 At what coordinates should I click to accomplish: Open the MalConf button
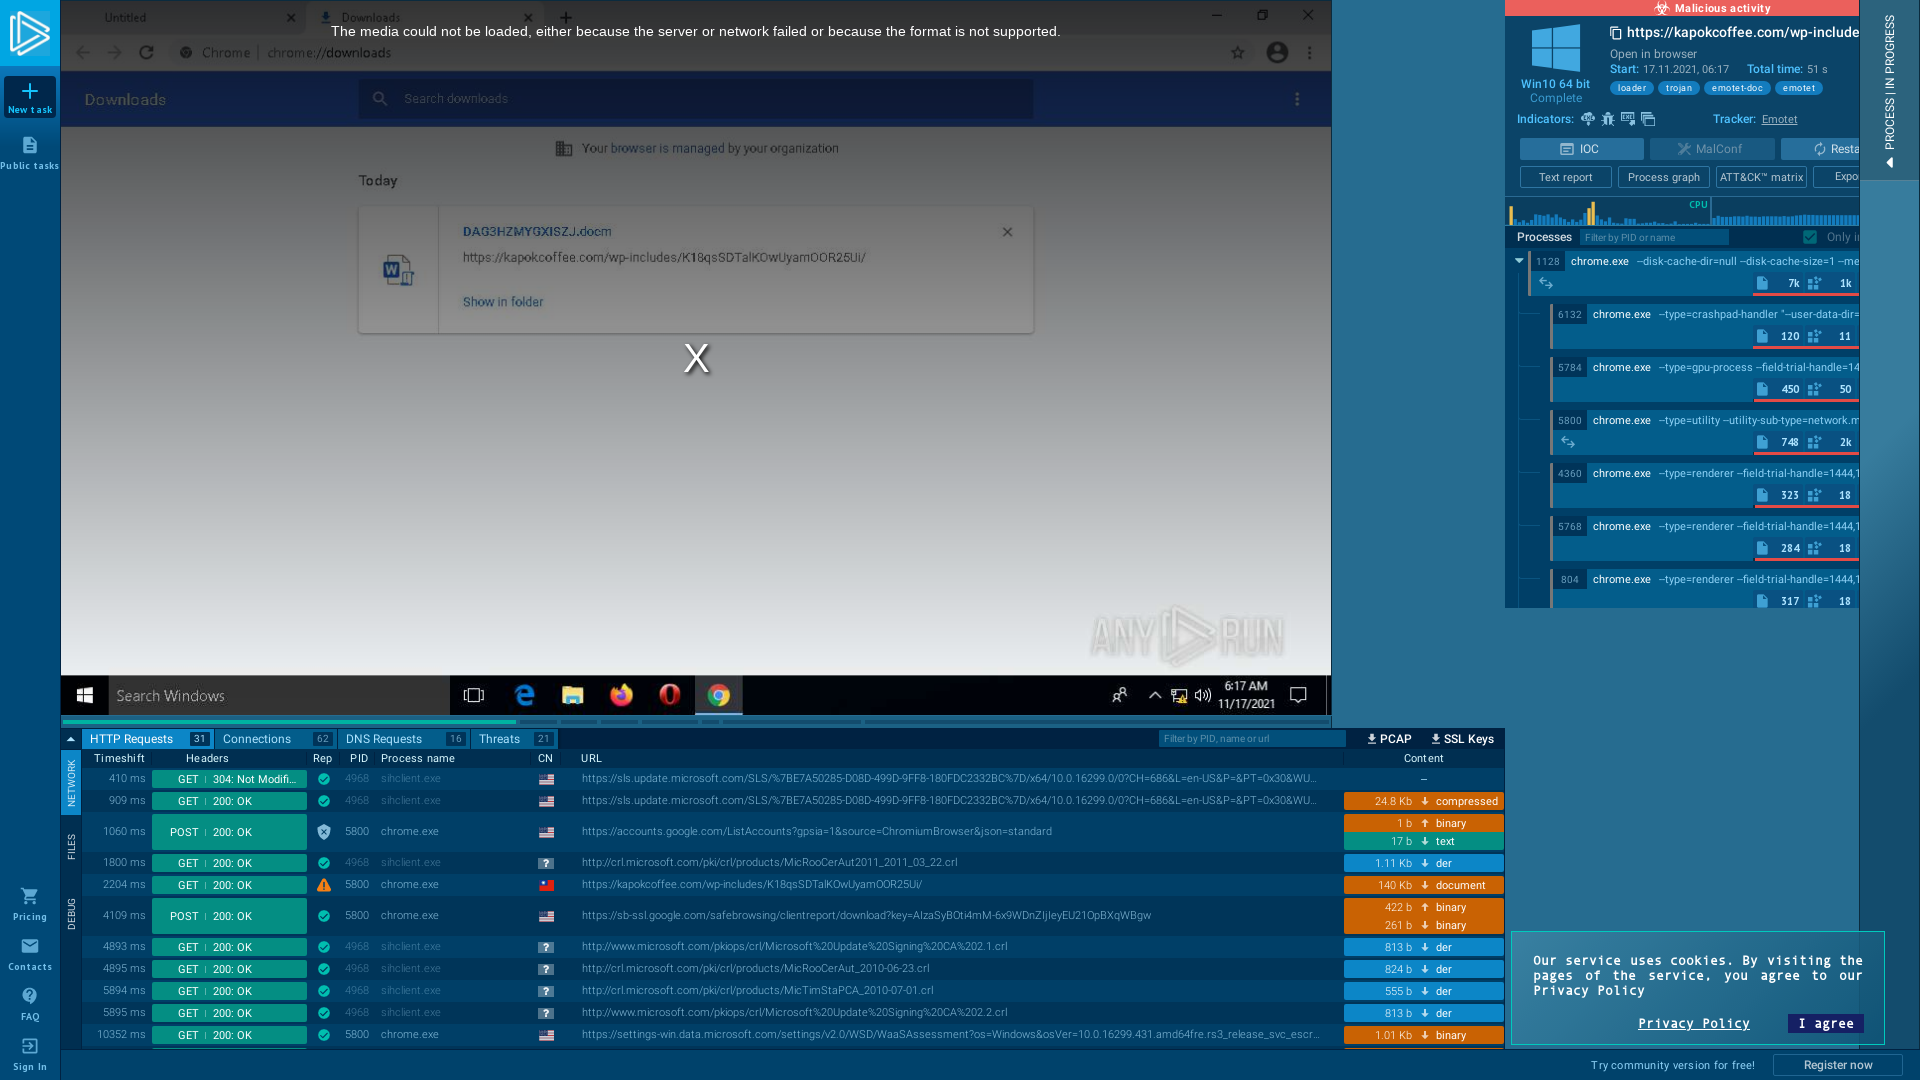click(1711, 149)
